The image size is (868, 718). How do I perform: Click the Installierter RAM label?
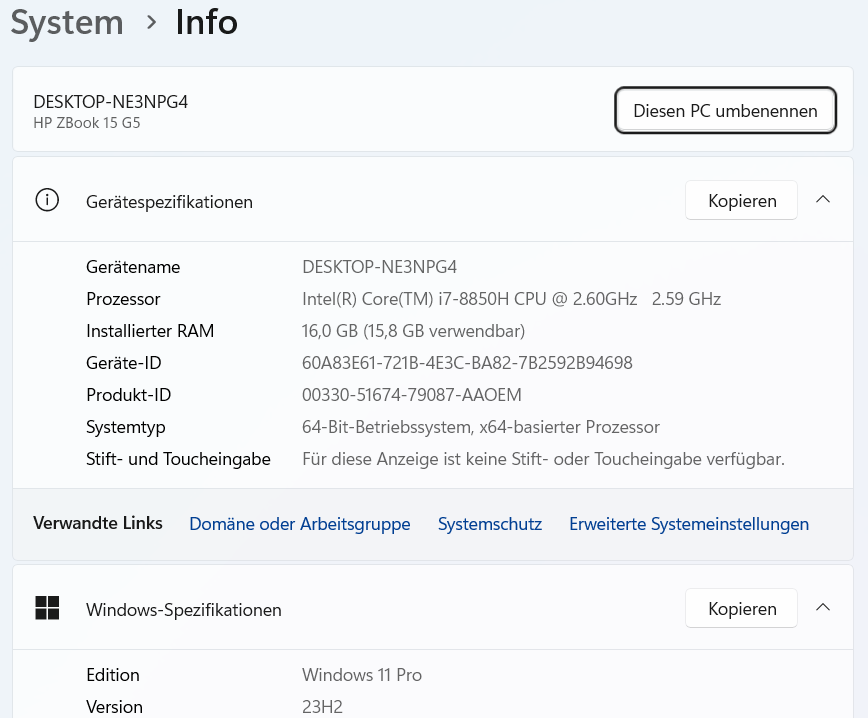150,331
